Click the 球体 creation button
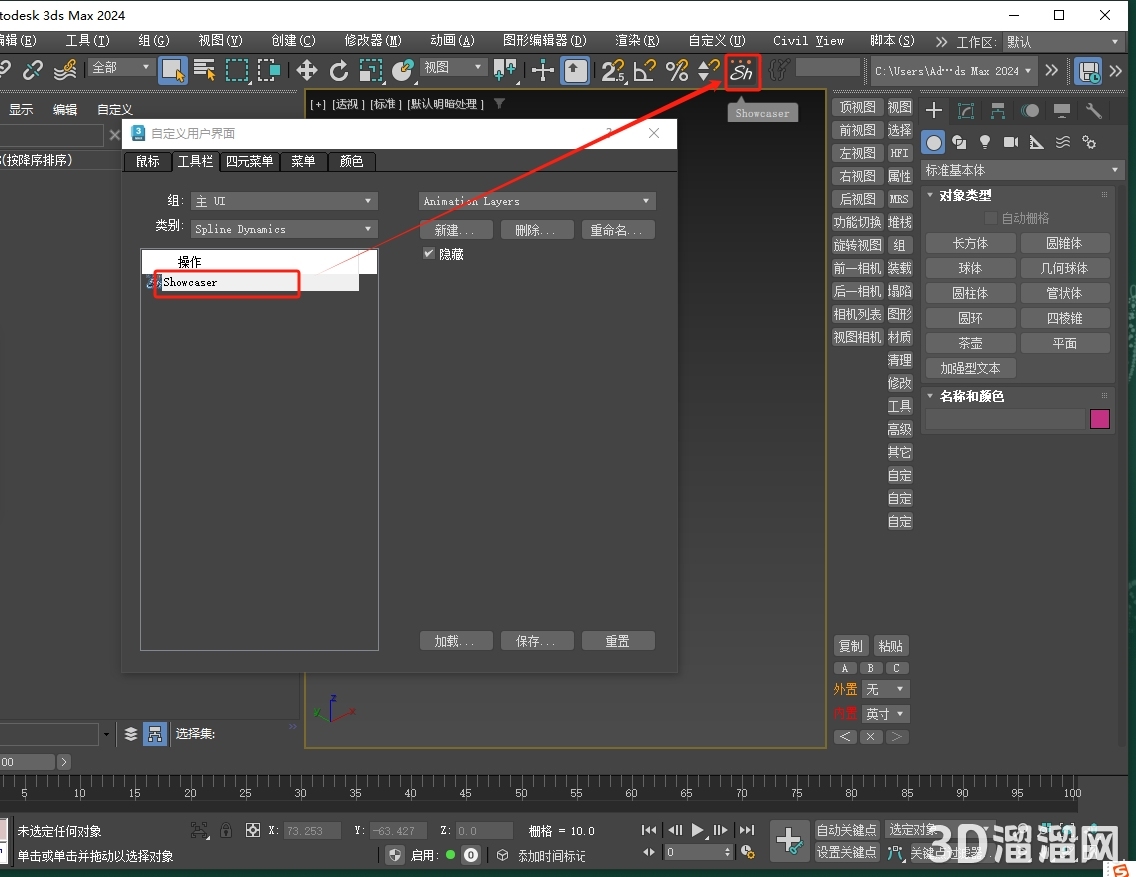The image size is (1136, 877). 970,267
